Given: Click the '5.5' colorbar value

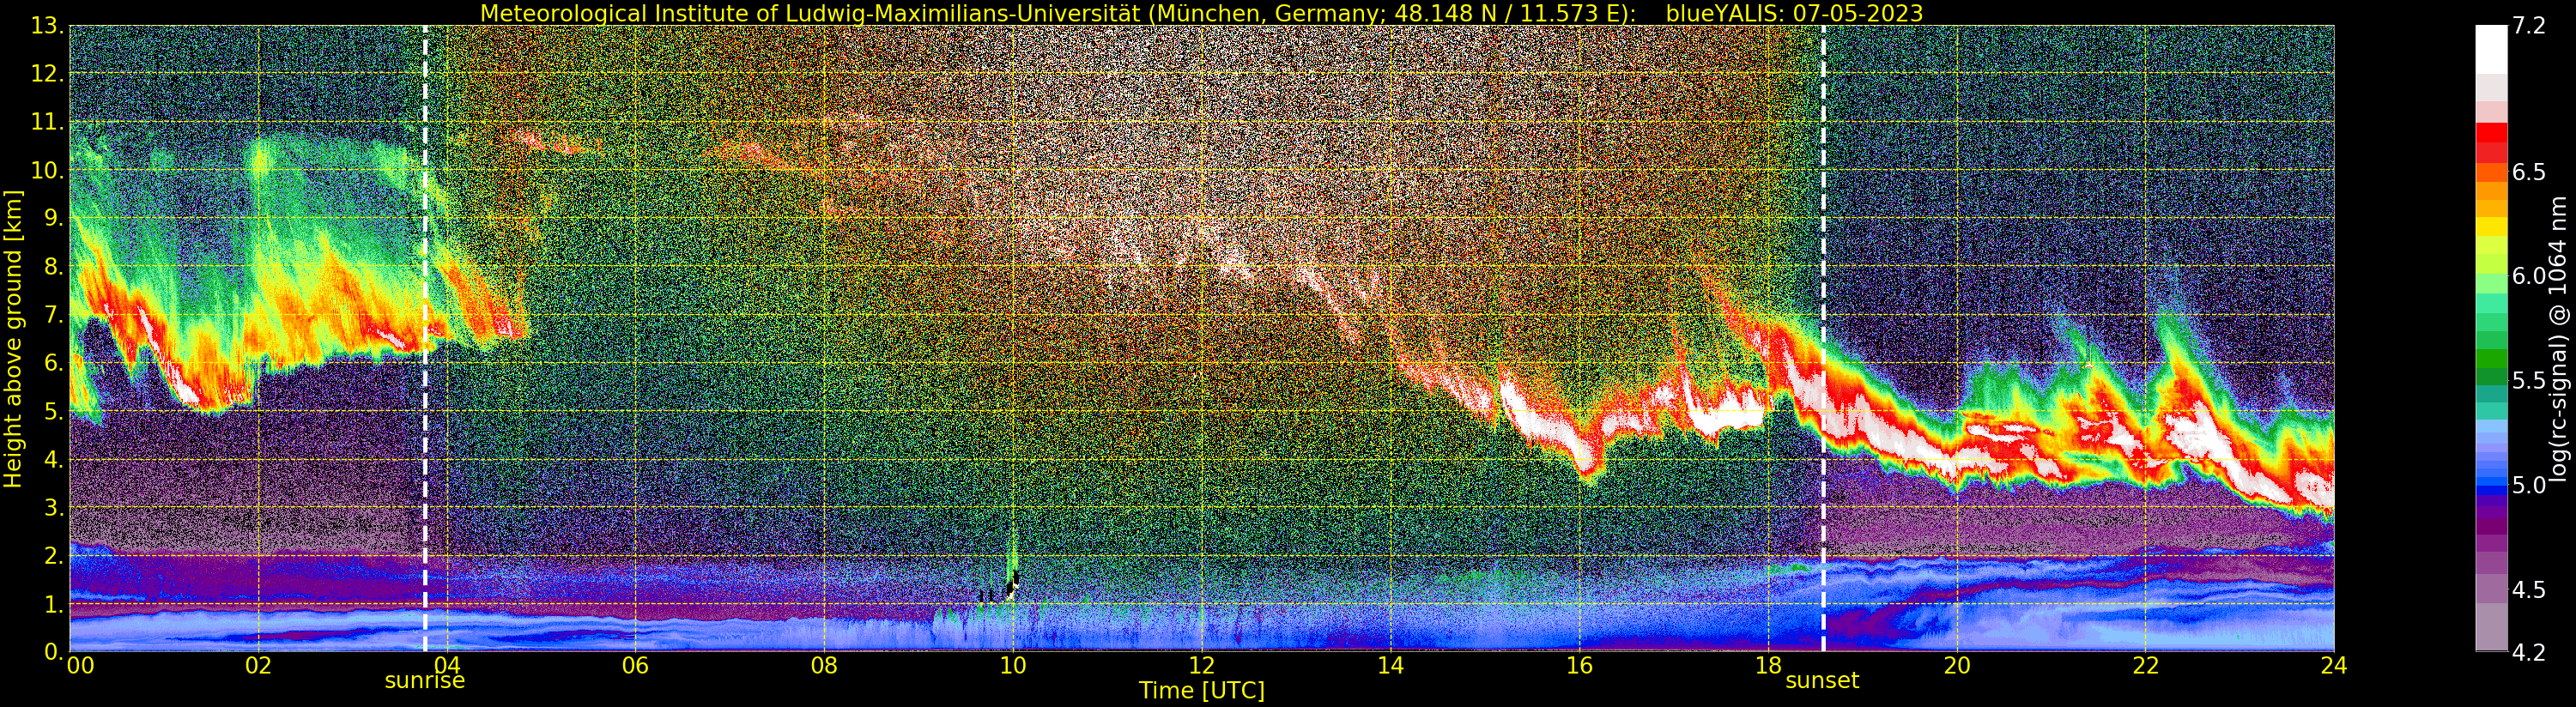Looking at the screenshot, I should [2529, 381].
